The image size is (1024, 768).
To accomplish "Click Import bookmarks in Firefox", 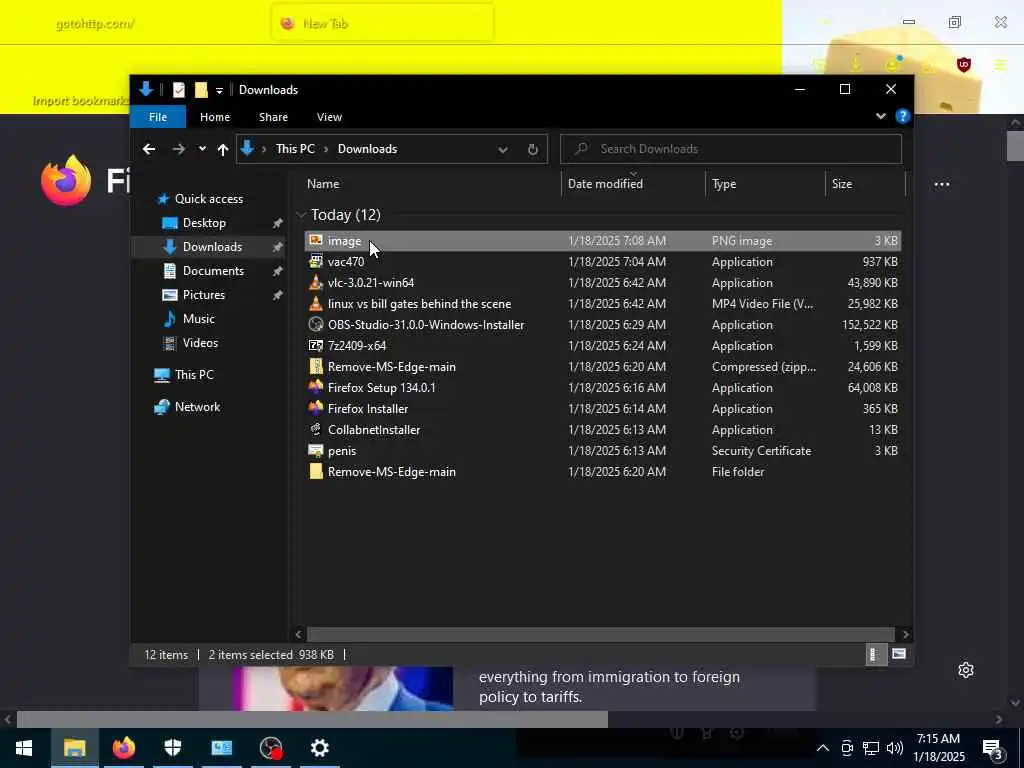I will coord(80,101).
